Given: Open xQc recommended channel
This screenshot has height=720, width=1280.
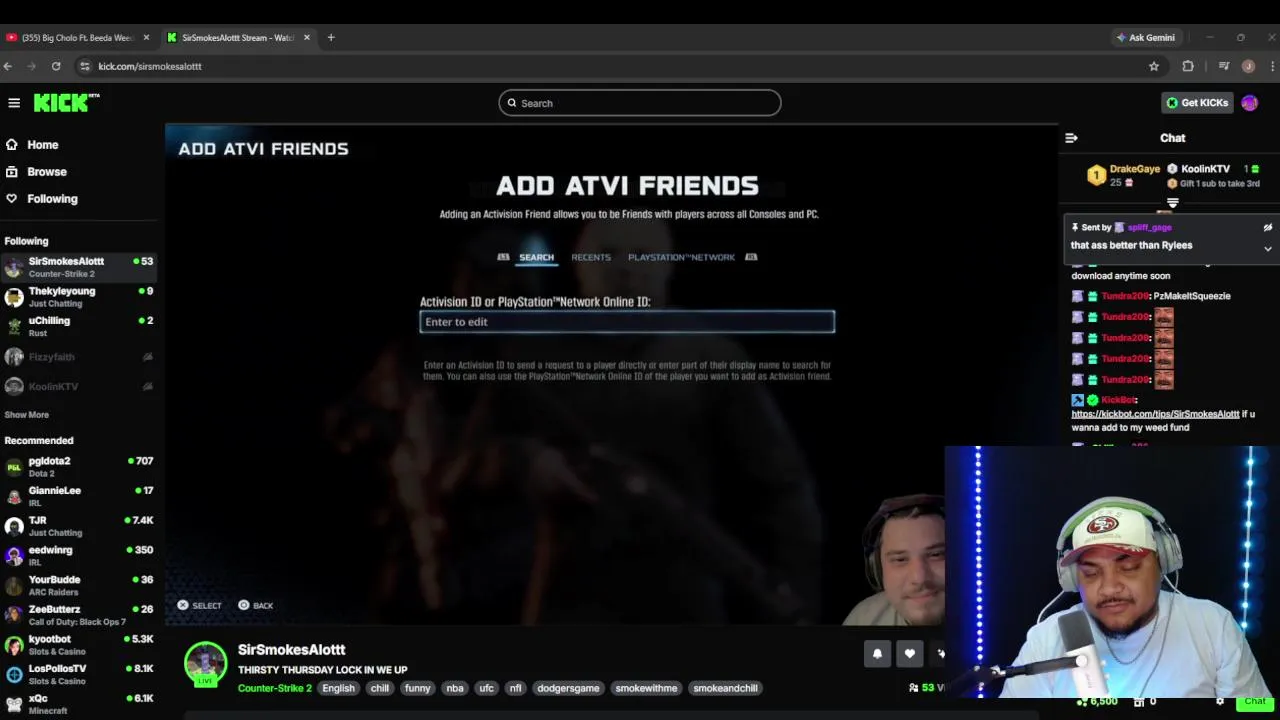Looking at the screenshot, I should pyautogui.click(x=80, y=704).
